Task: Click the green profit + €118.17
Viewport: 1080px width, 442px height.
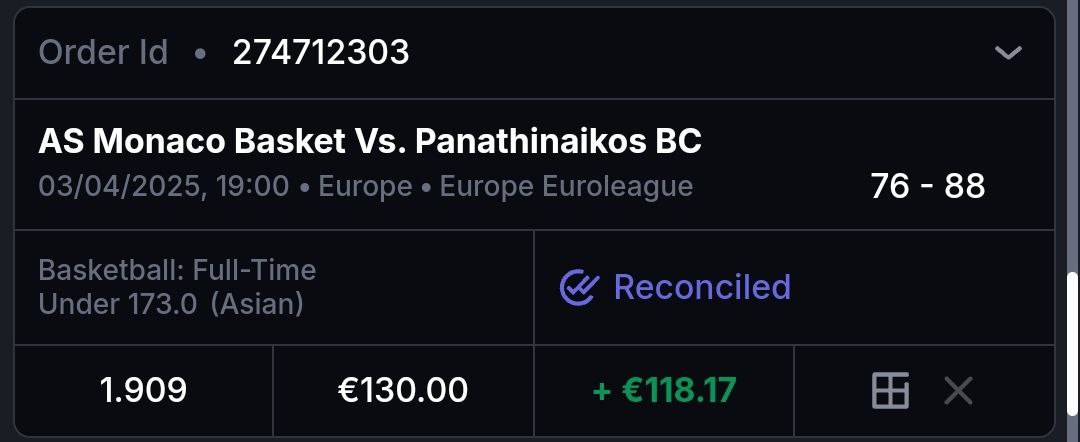Action: tap(664, 391)
